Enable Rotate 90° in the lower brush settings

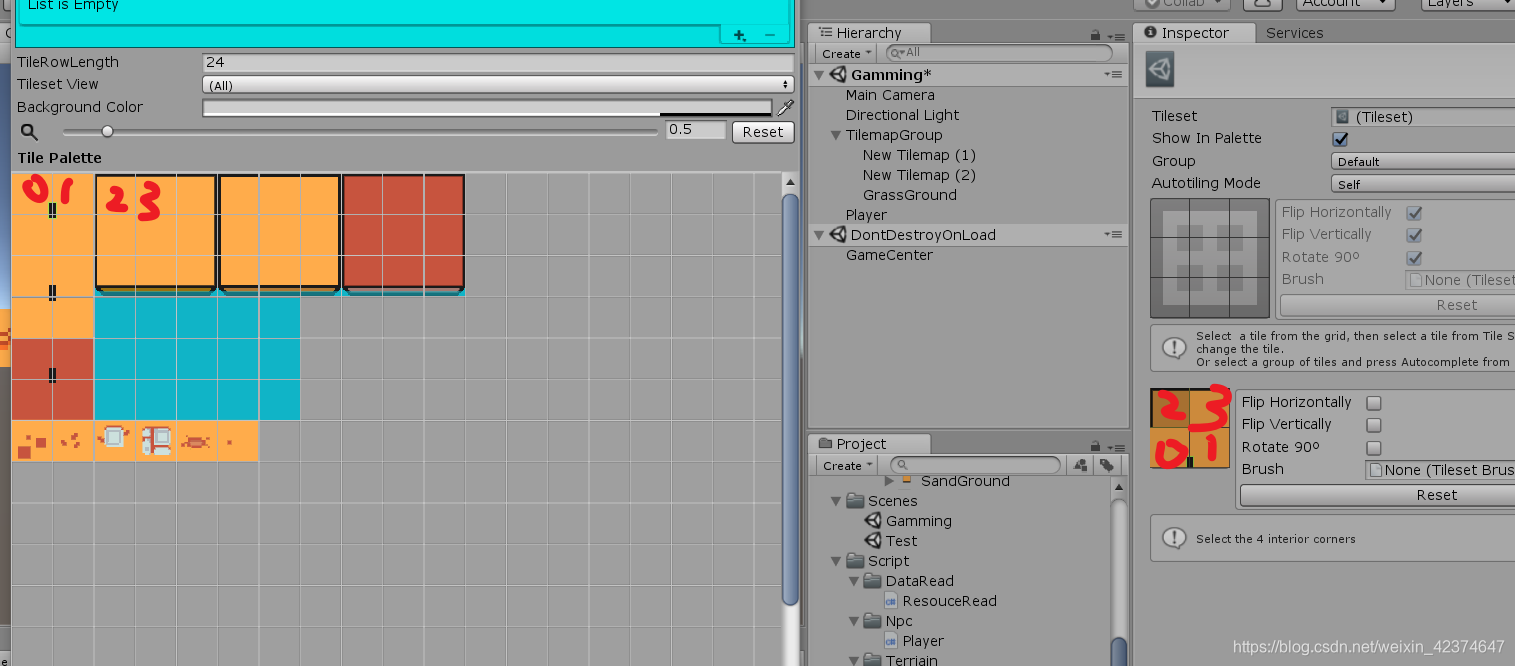1374,447
